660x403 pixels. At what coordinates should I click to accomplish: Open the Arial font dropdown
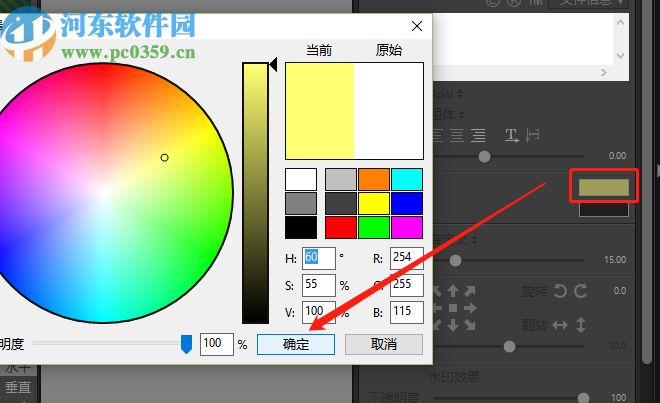point(447,94)
